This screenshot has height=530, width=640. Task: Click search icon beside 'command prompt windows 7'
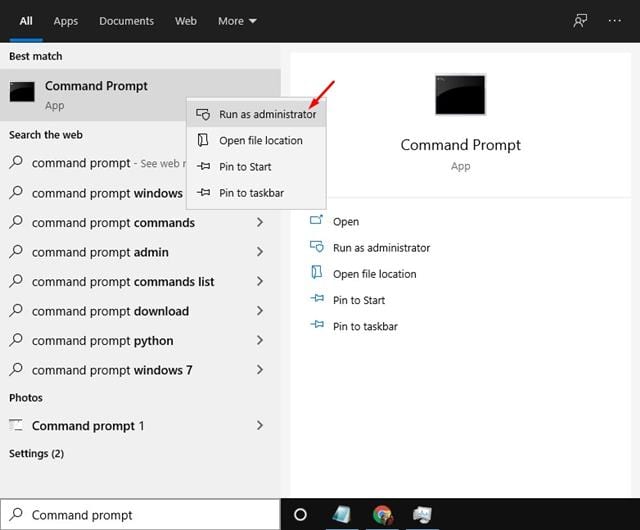[x=16, y=370]
